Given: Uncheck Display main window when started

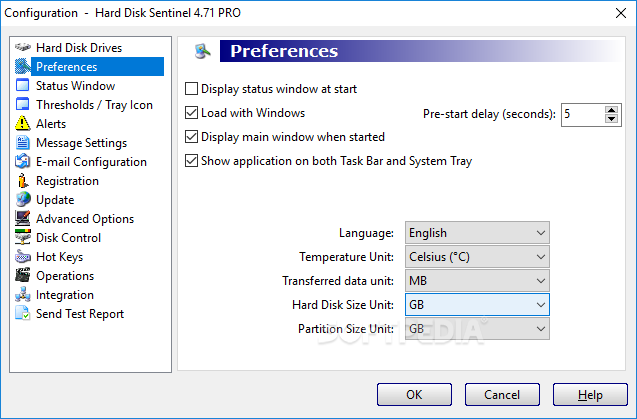Looking at the screenshot, I should coord(191,137).
